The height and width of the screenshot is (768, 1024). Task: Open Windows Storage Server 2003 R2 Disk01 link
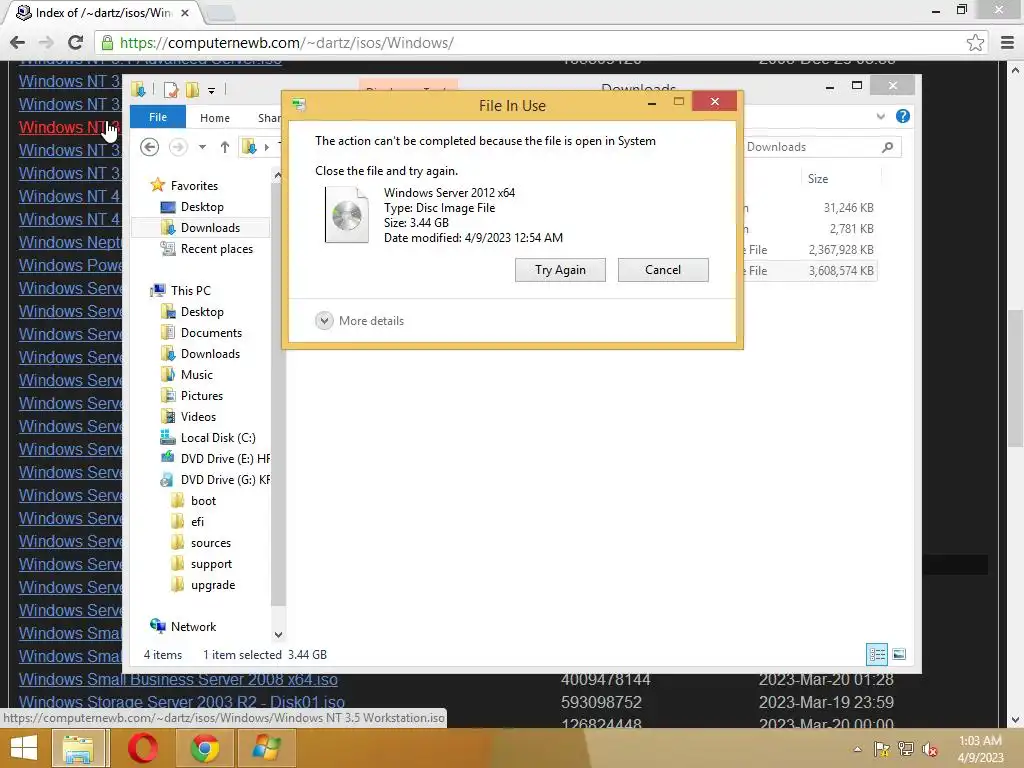182,702
